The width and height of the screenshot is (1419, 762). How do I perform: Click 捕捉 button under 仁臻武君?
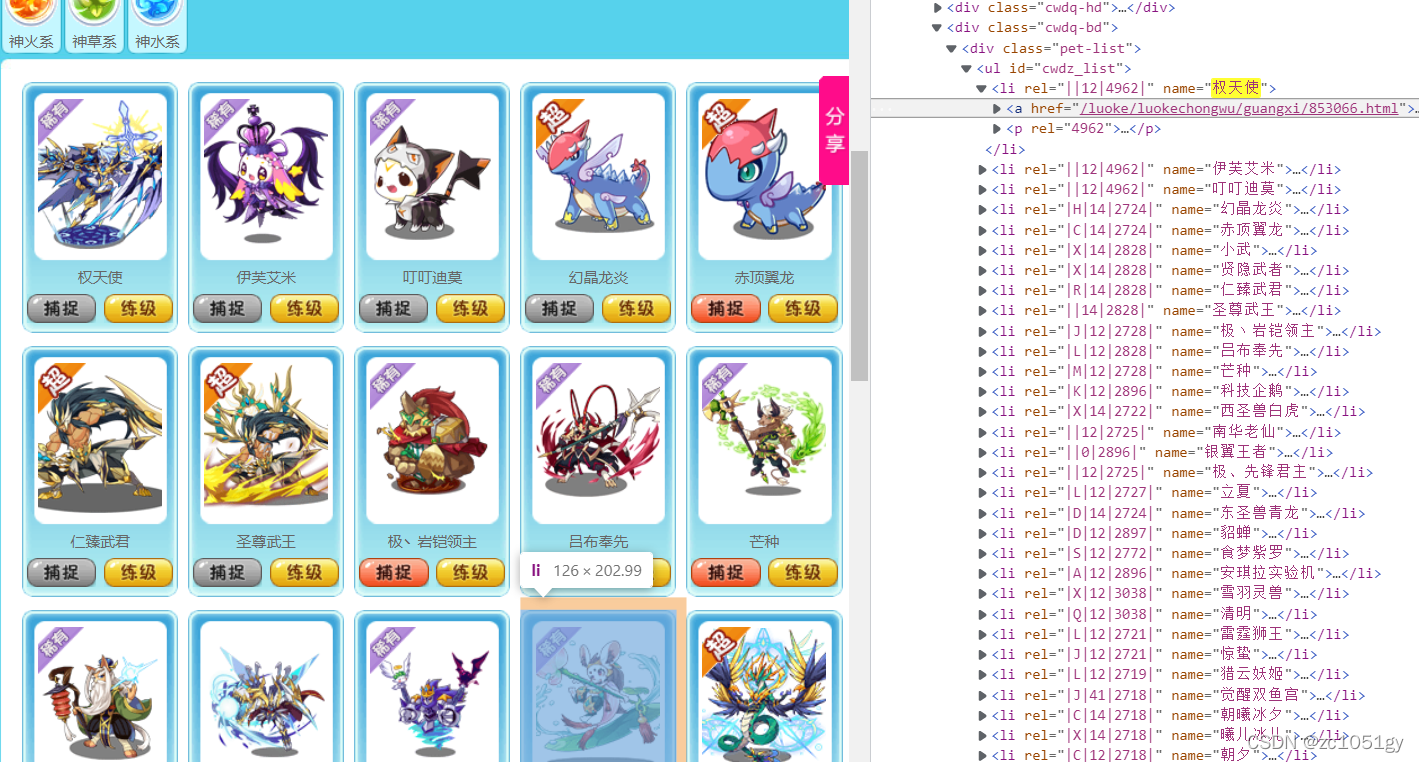pos(61,573)
